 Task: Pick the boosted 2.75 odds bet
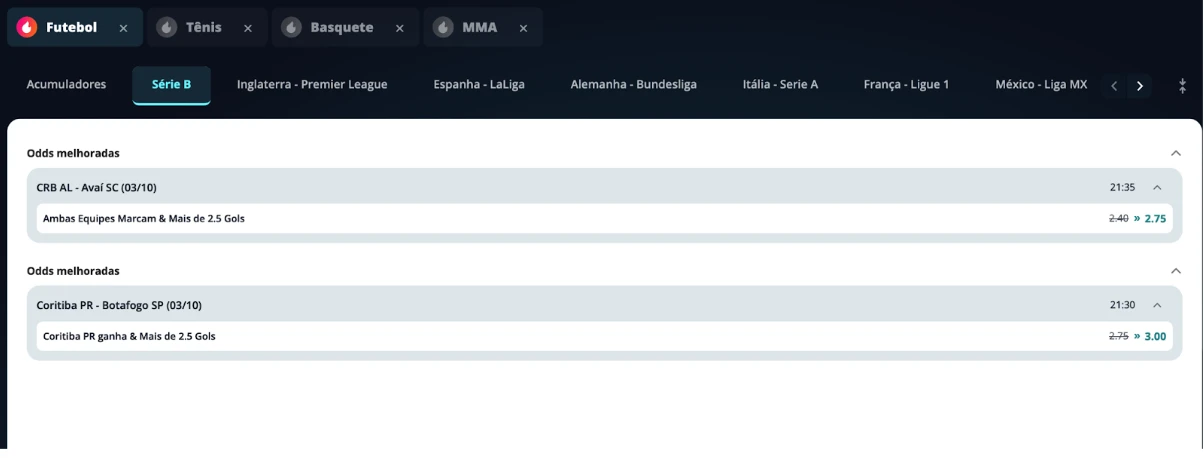(x=1154, y=218)
